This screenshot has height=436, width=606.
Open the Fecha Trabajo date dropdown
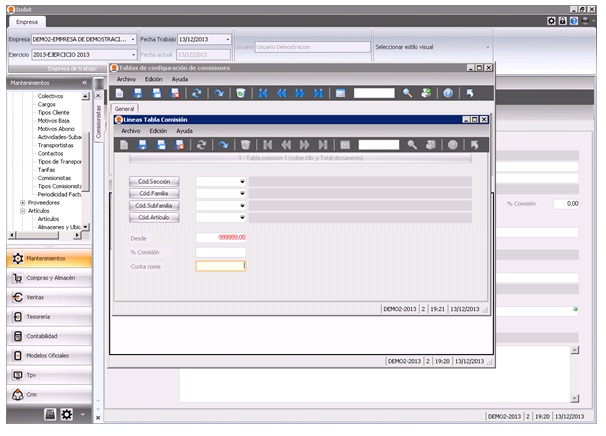point(229,39)
